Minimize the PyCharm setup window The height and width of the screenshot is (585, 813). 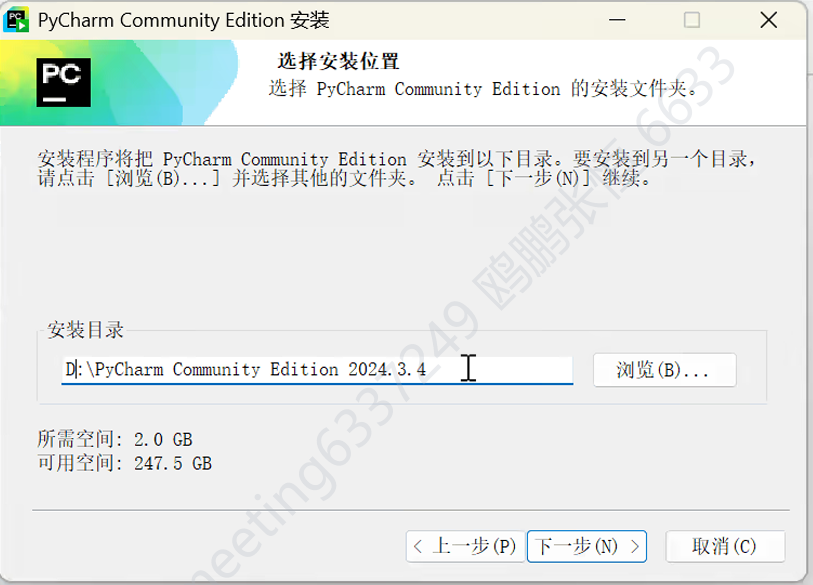click(617, 20)
